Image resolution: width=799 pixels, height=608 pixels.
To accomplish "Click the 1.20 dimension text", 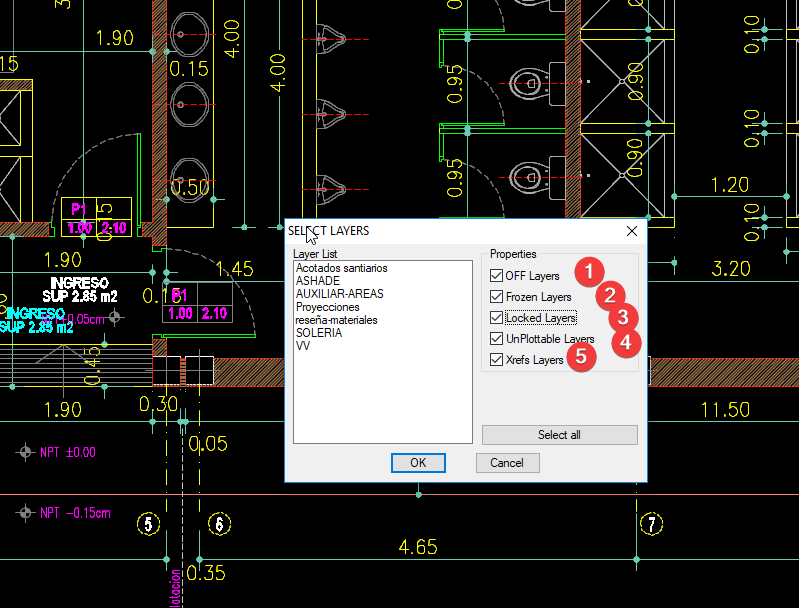I will [729, 184].
